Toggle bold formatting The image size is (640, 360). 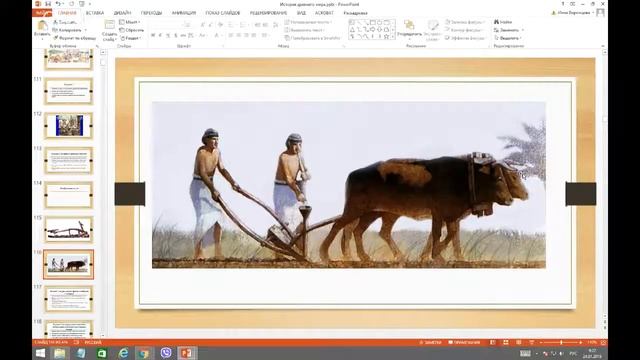[153, 36]
